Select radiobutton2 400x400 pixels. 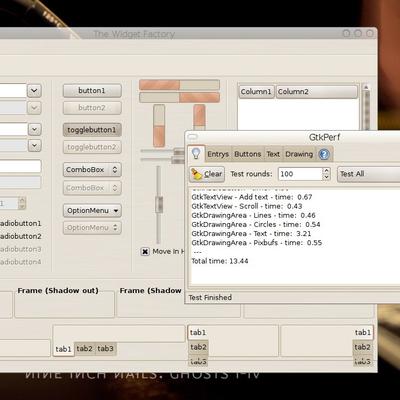[20, 236]
